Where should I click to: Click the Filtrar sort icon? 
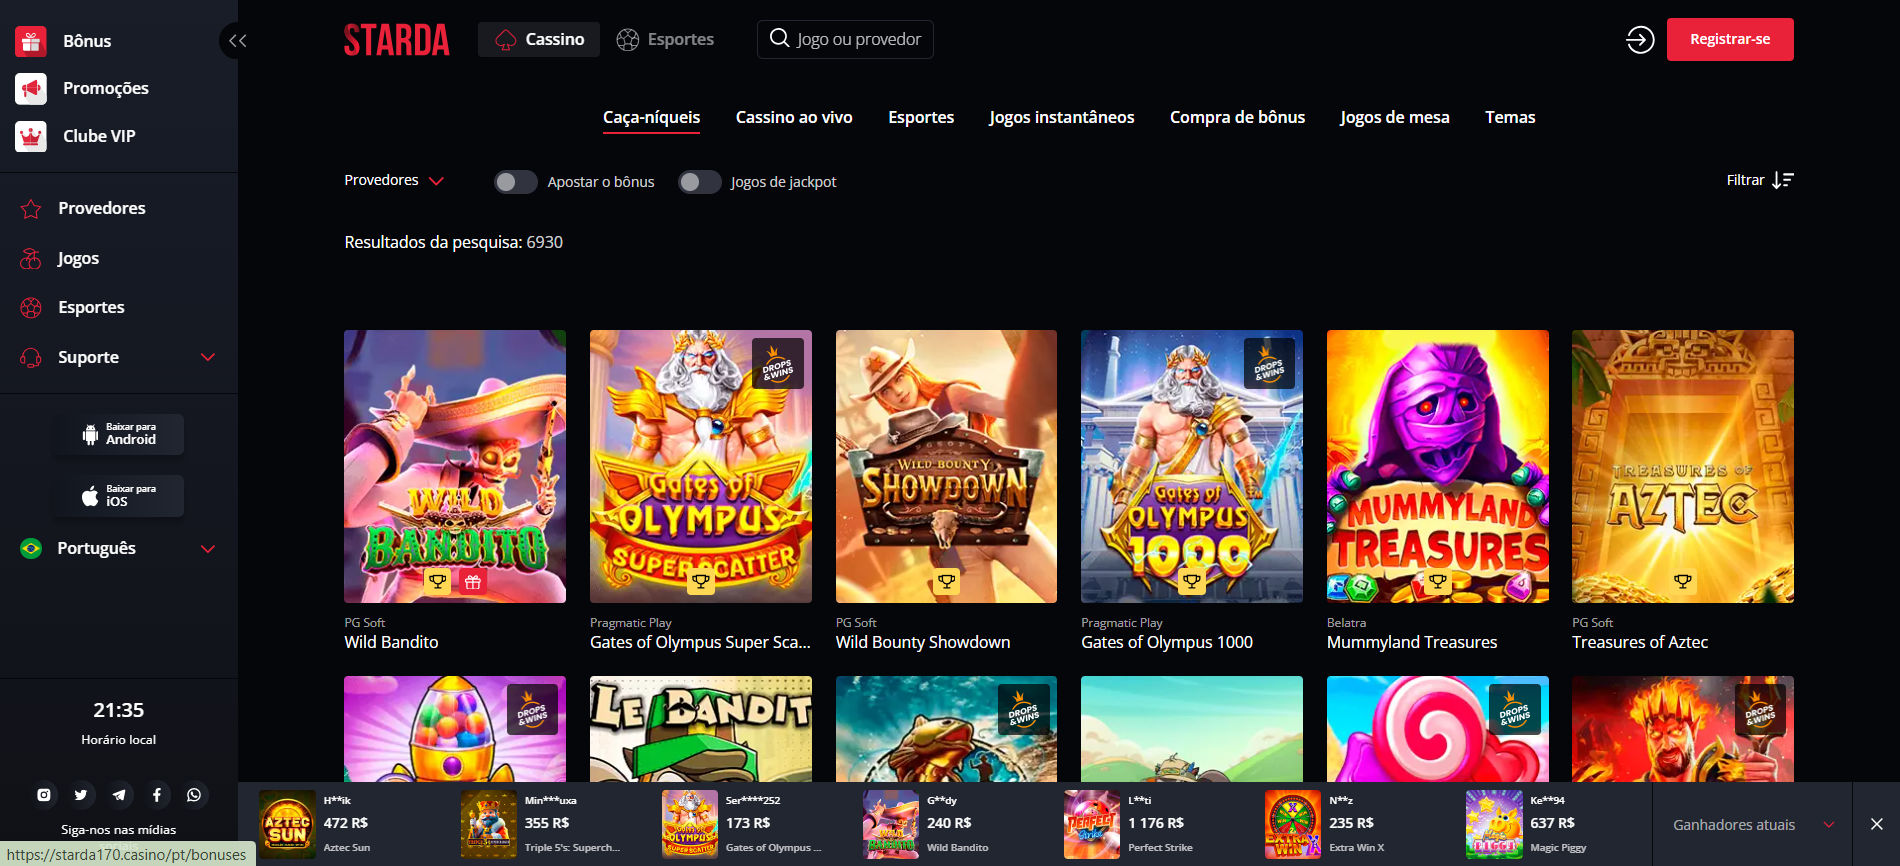[1783, 180]
